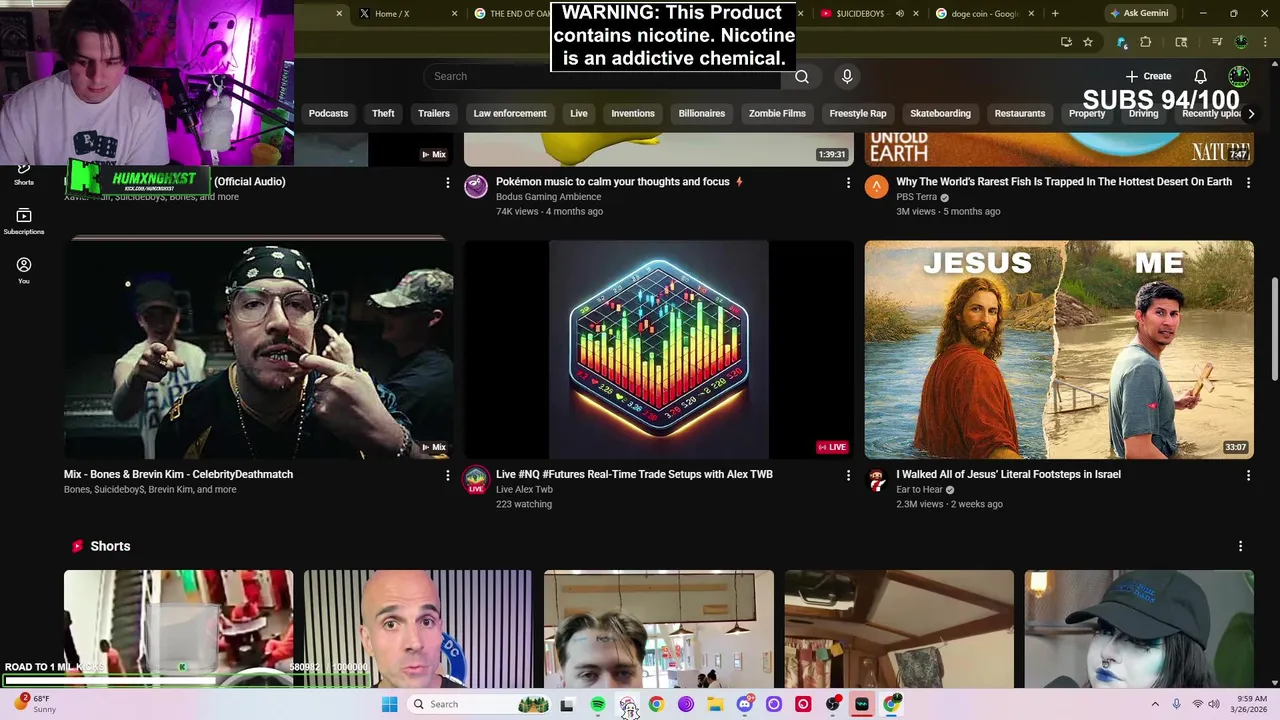The image size is (1280, 720).
Task: Open options for Pokémon music video
Action: pos(848,182)
